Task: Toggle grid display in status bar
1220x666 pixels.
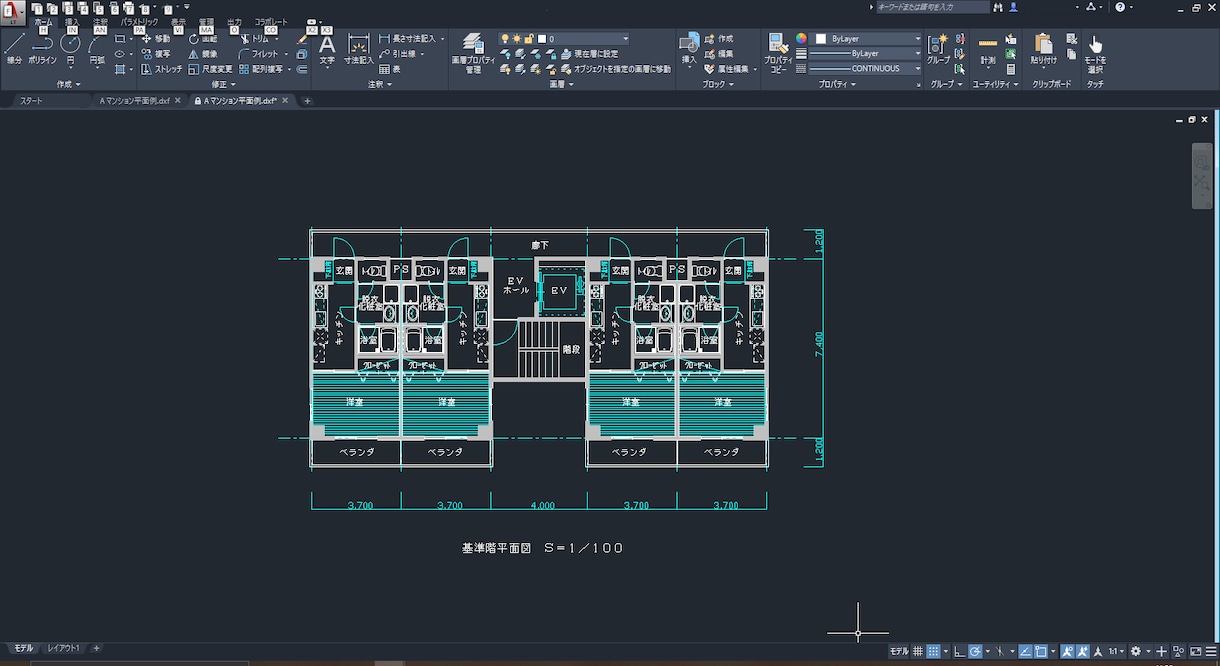Action: click(918, 651)
